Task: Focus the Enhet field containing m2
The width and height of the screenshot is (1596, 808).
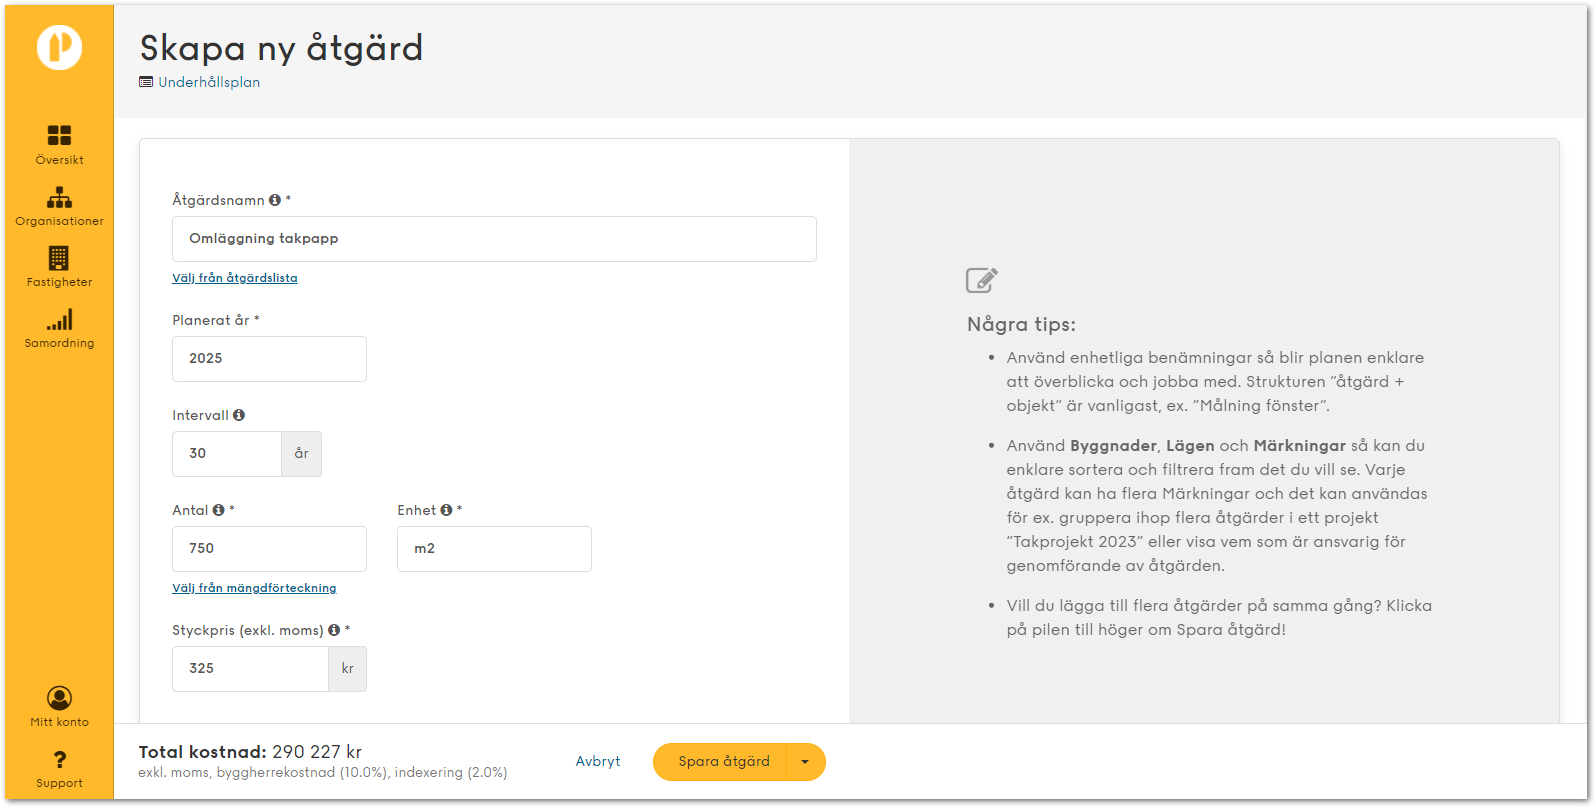Action: point(494,548)
